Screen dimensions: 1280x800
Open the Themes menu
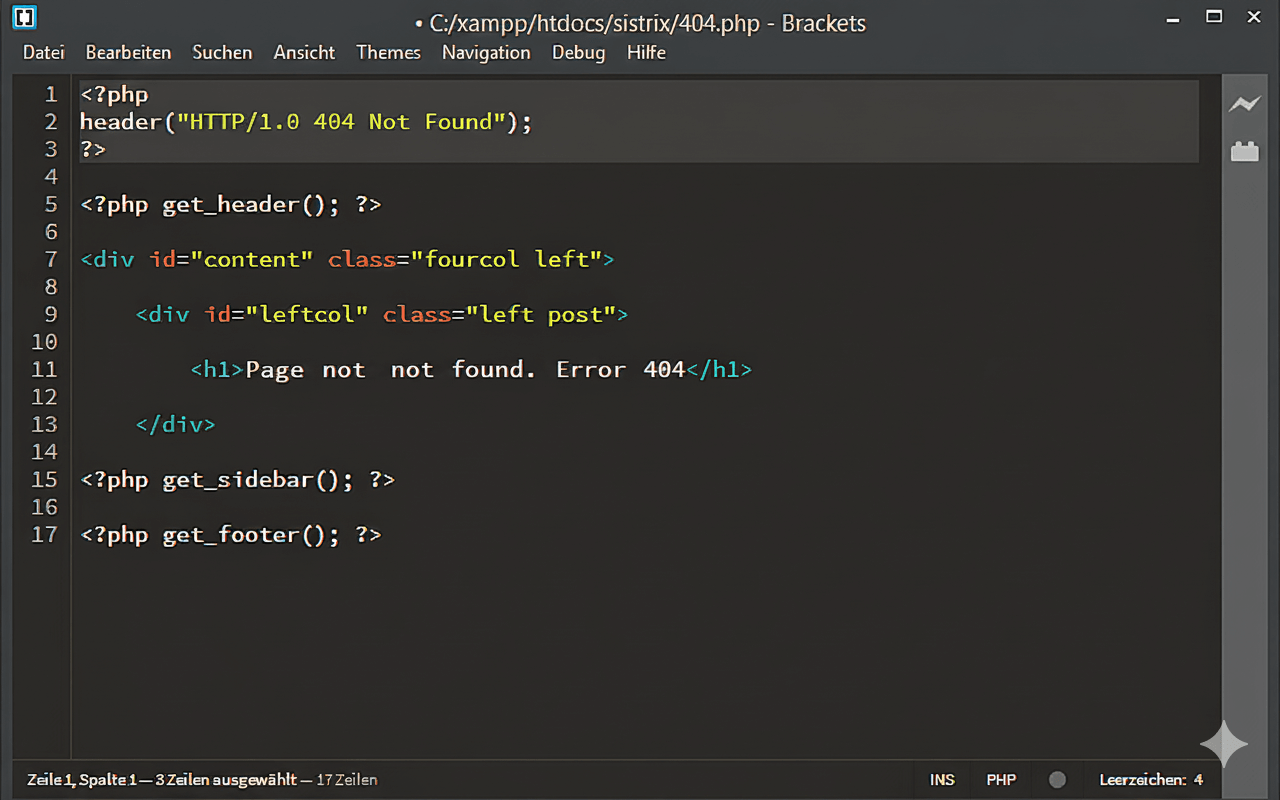coord(388,53)
